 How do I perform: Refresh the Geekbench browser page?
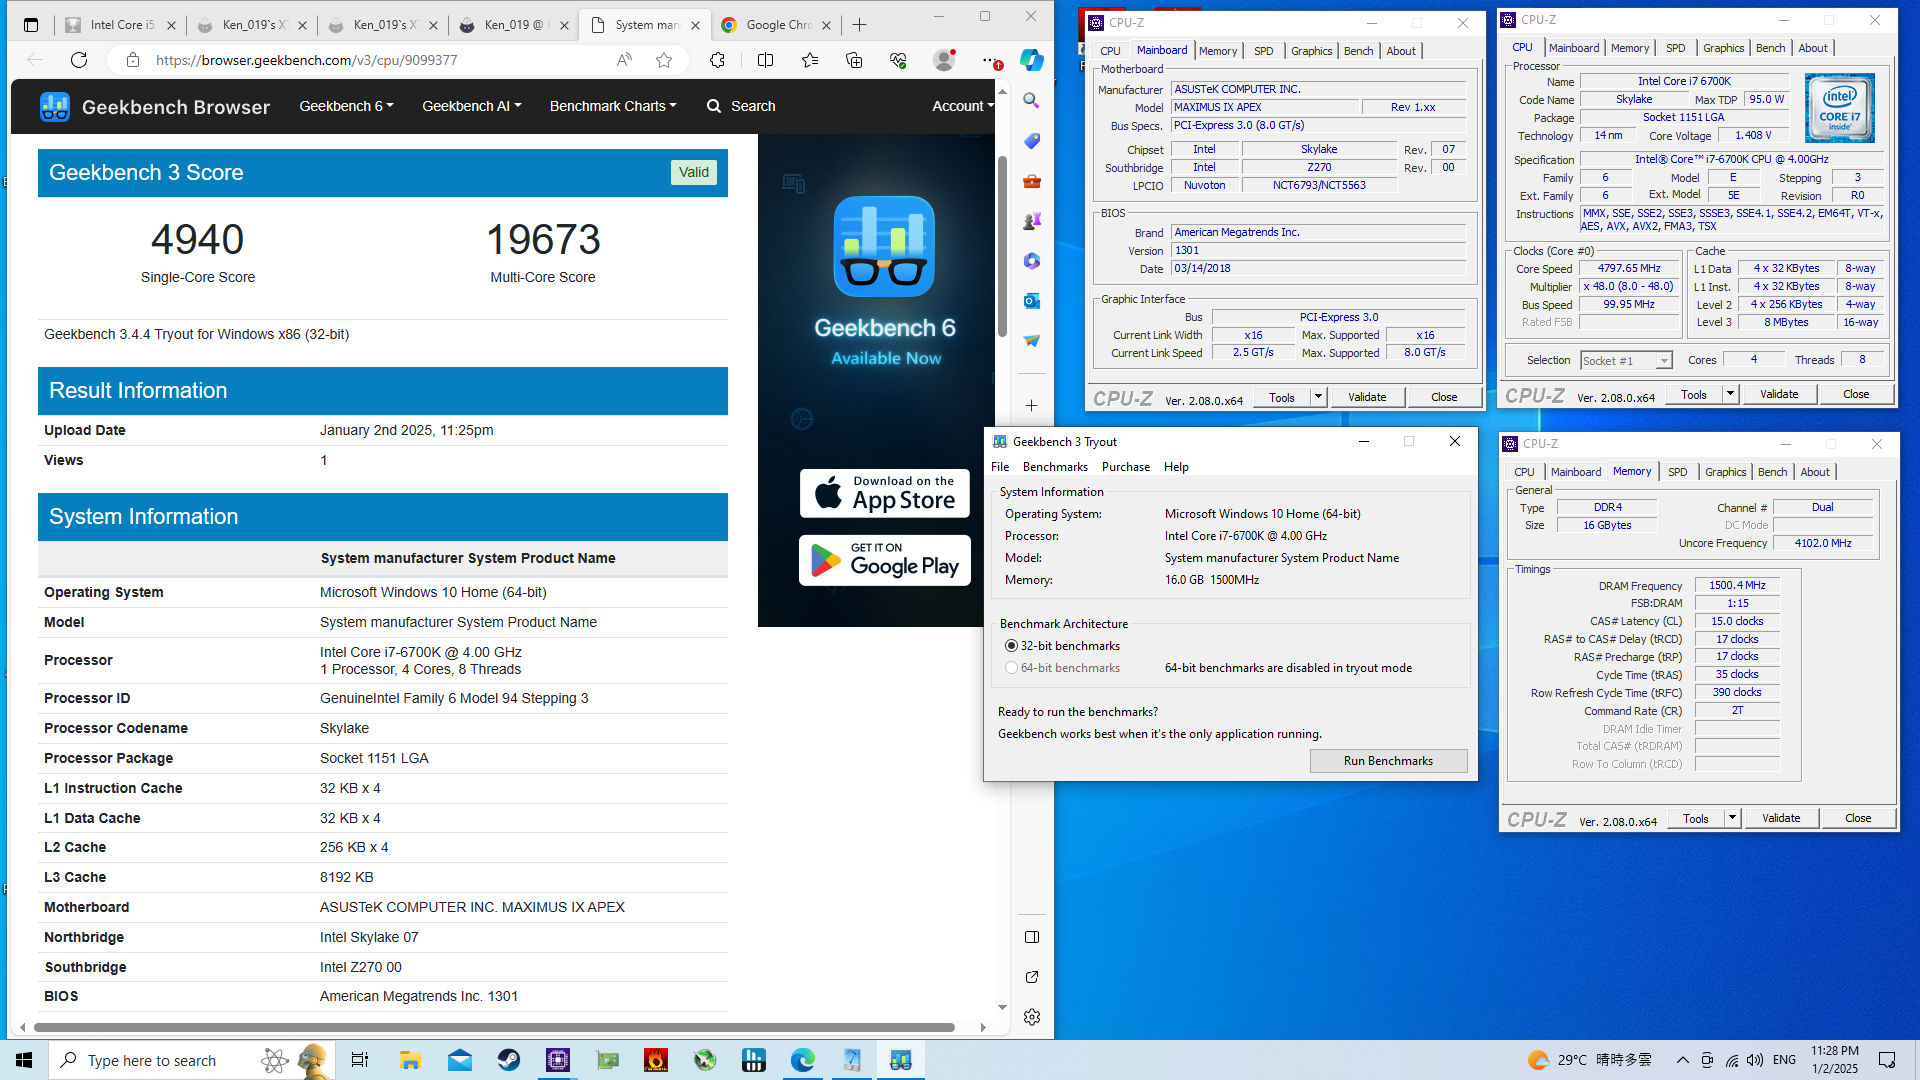click(79, 60)
